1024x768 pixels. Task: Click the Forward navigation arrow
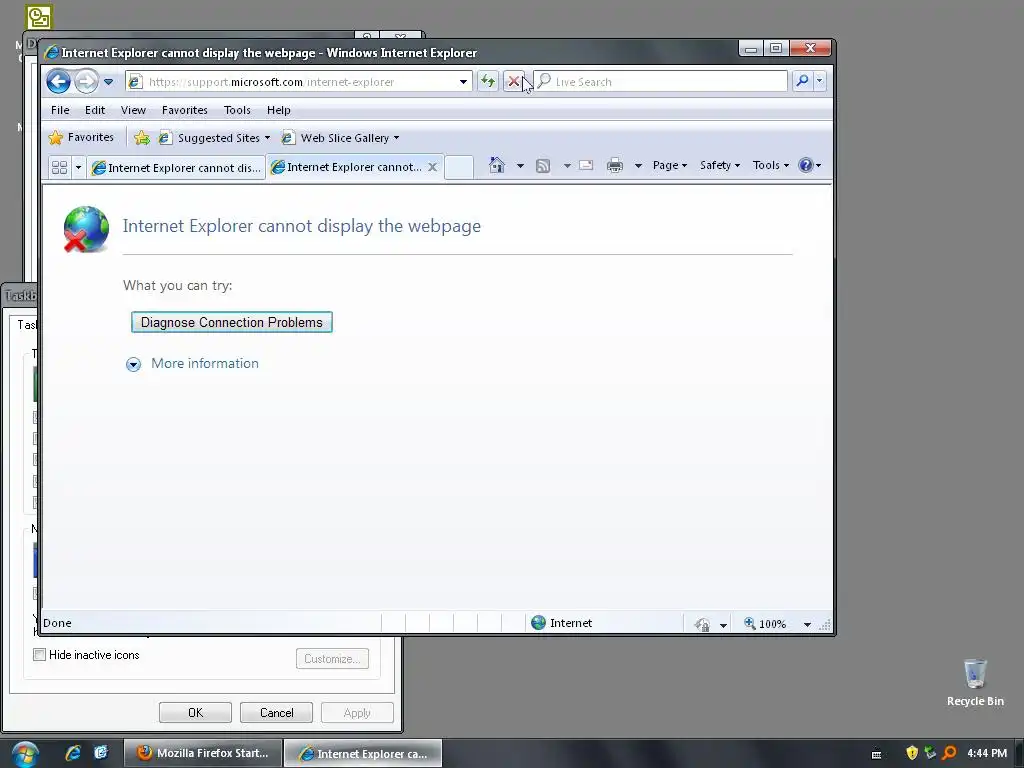[x=86, y=82]
